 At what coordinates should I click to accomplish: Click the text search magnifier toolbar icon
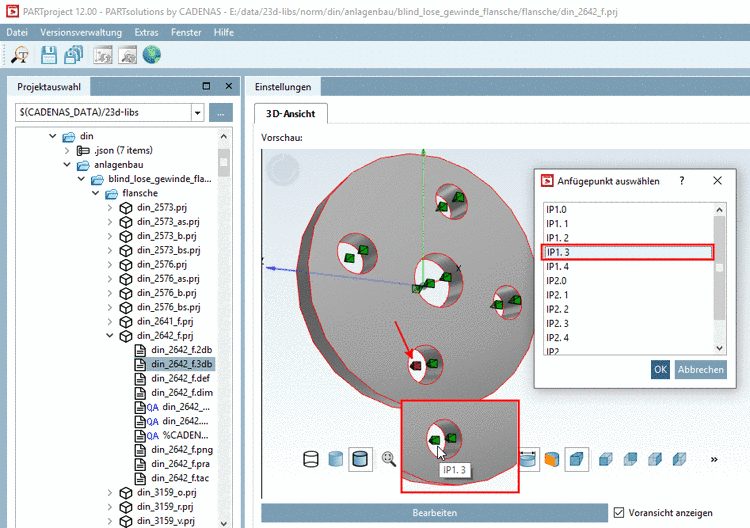(x=20, y=55)
